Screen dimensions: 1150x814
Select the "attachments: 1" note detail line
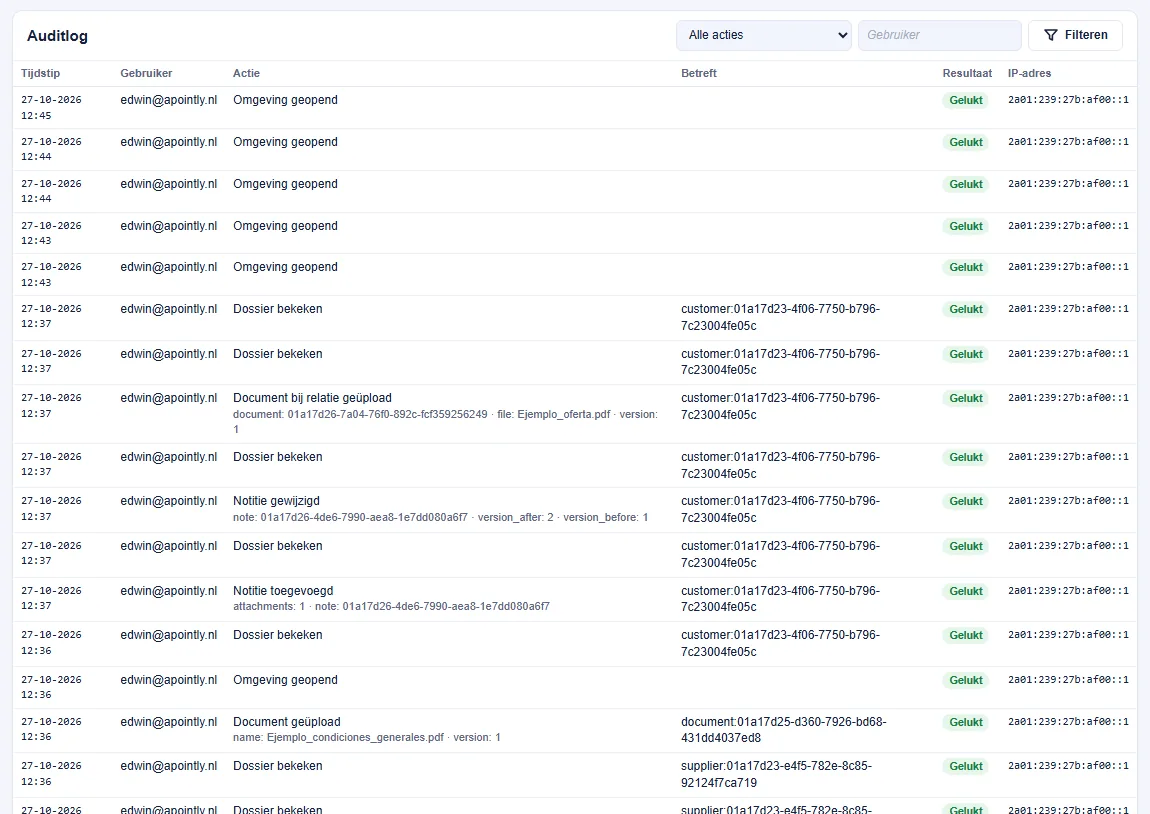[391, 606]
